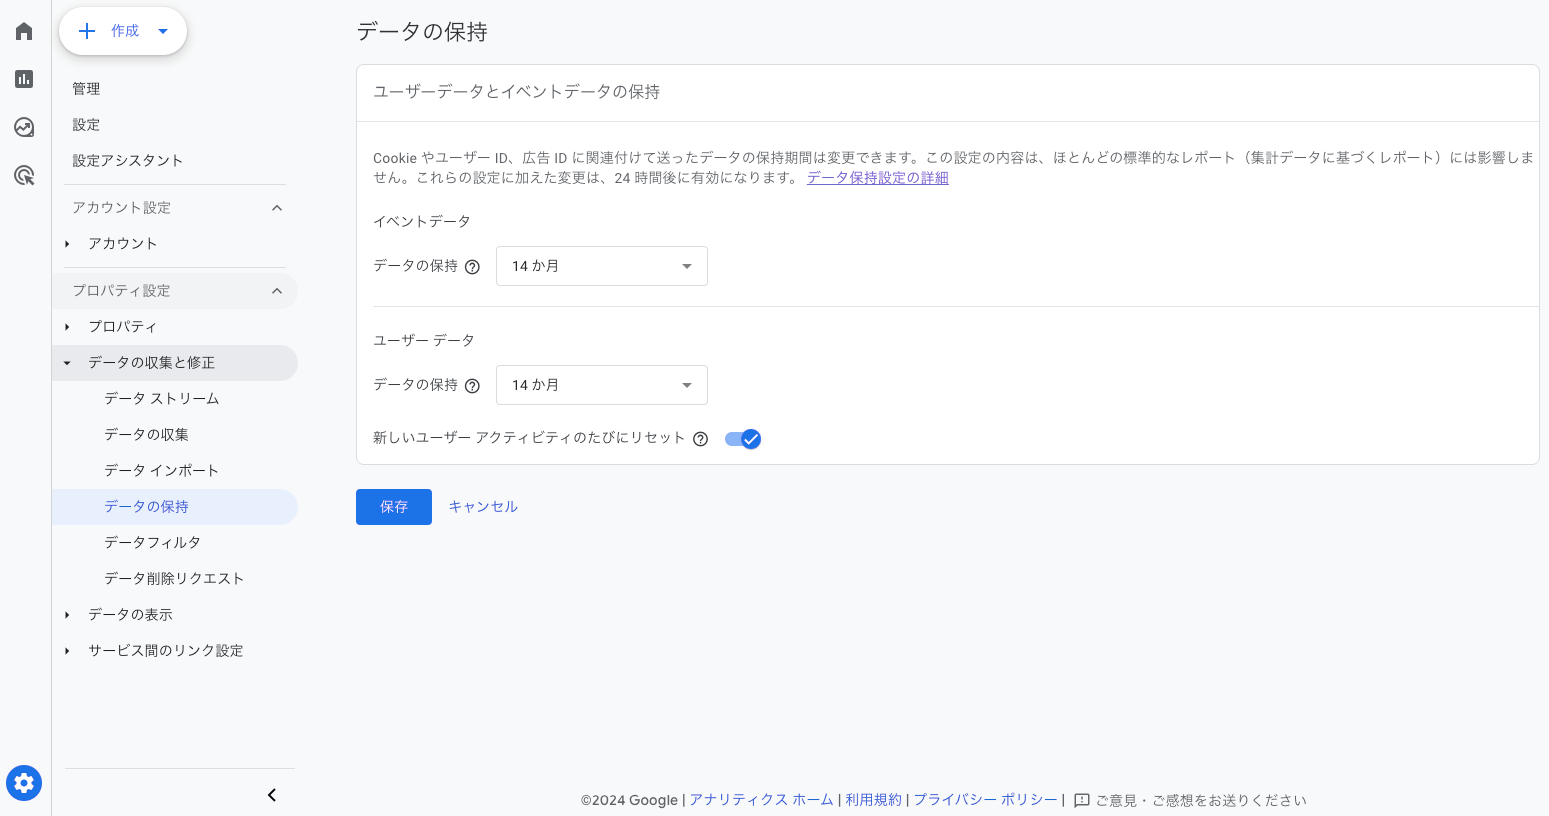Open user data retention dropdown

[602, 385]
